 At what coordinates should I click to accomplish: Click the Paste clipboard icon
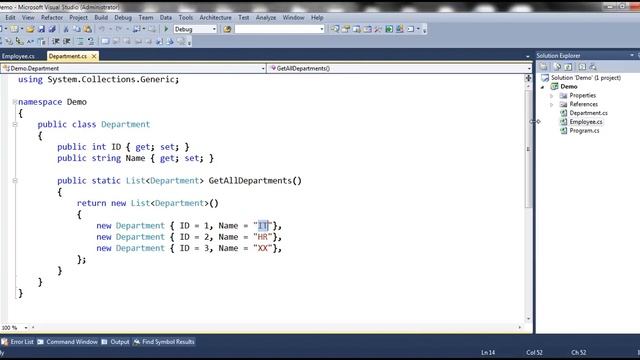(88, 29)
